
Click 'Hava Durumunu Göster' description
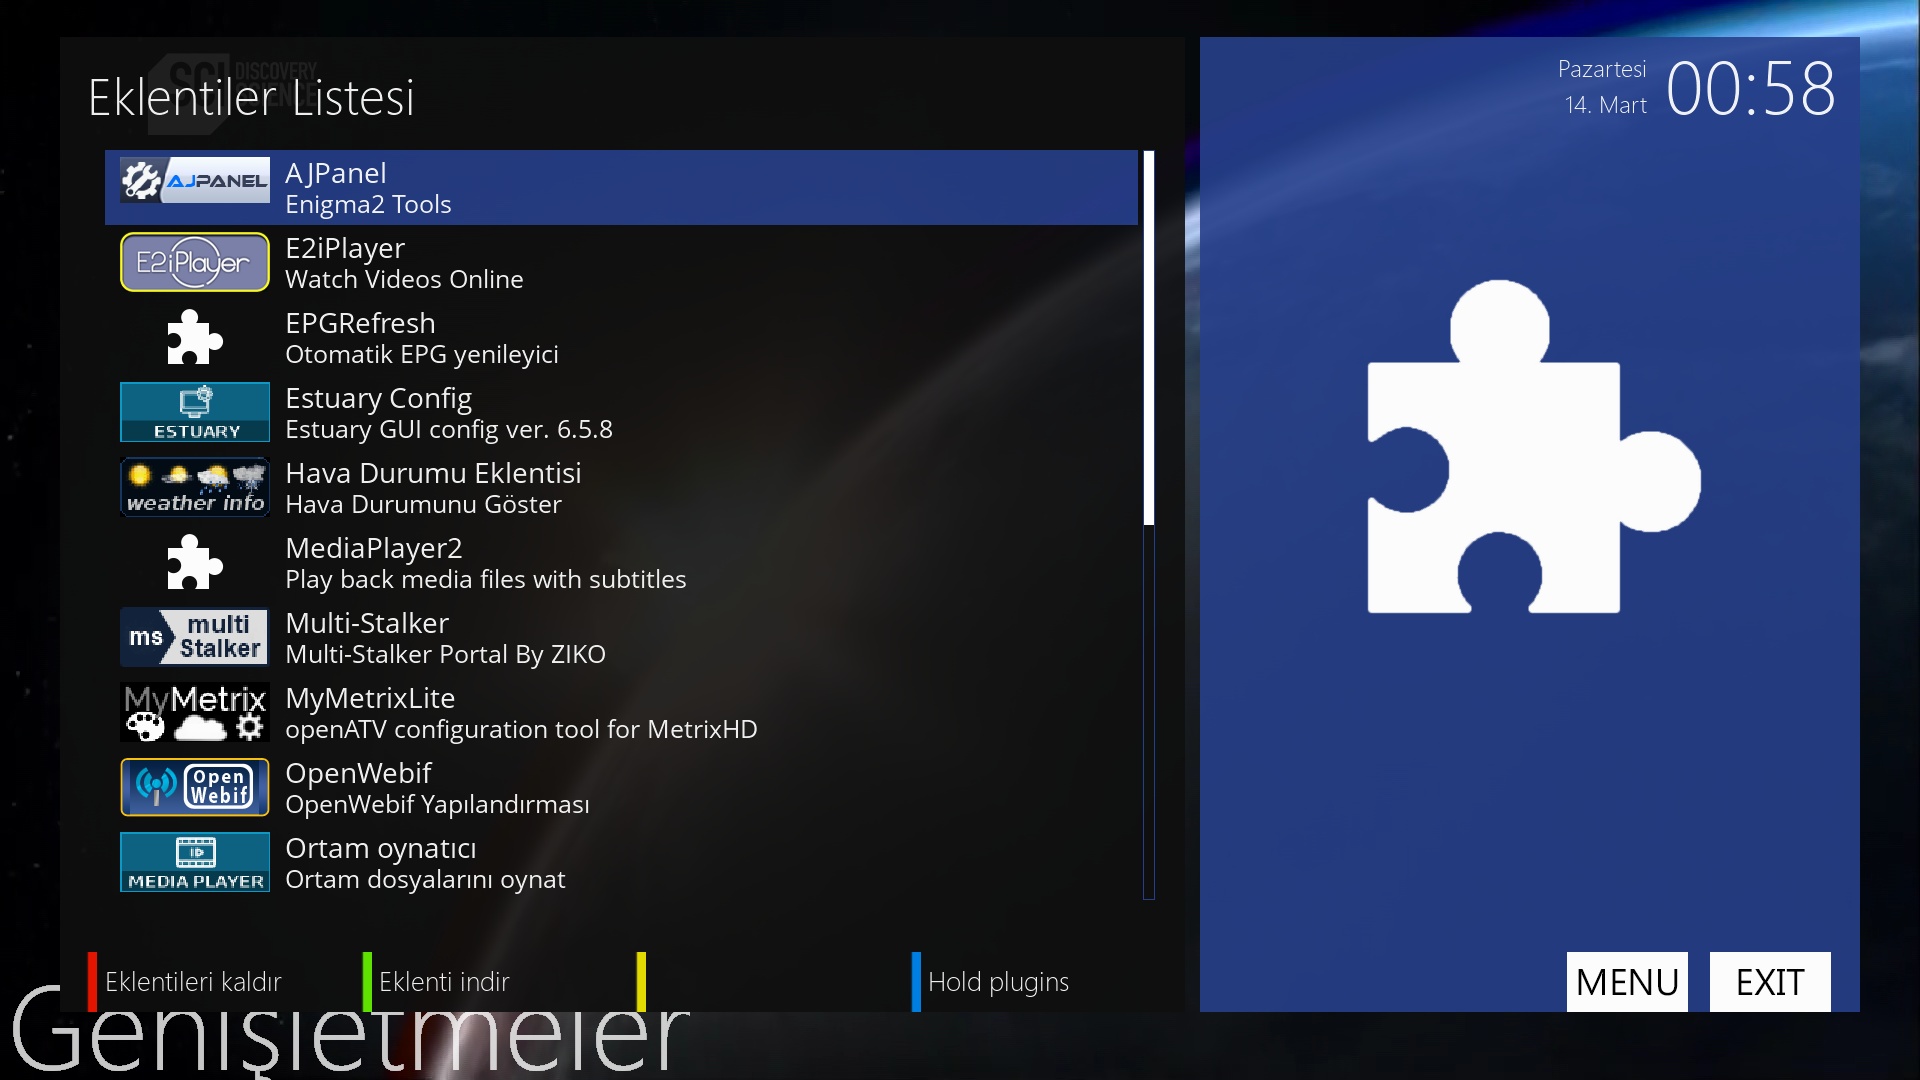[423, 504]
